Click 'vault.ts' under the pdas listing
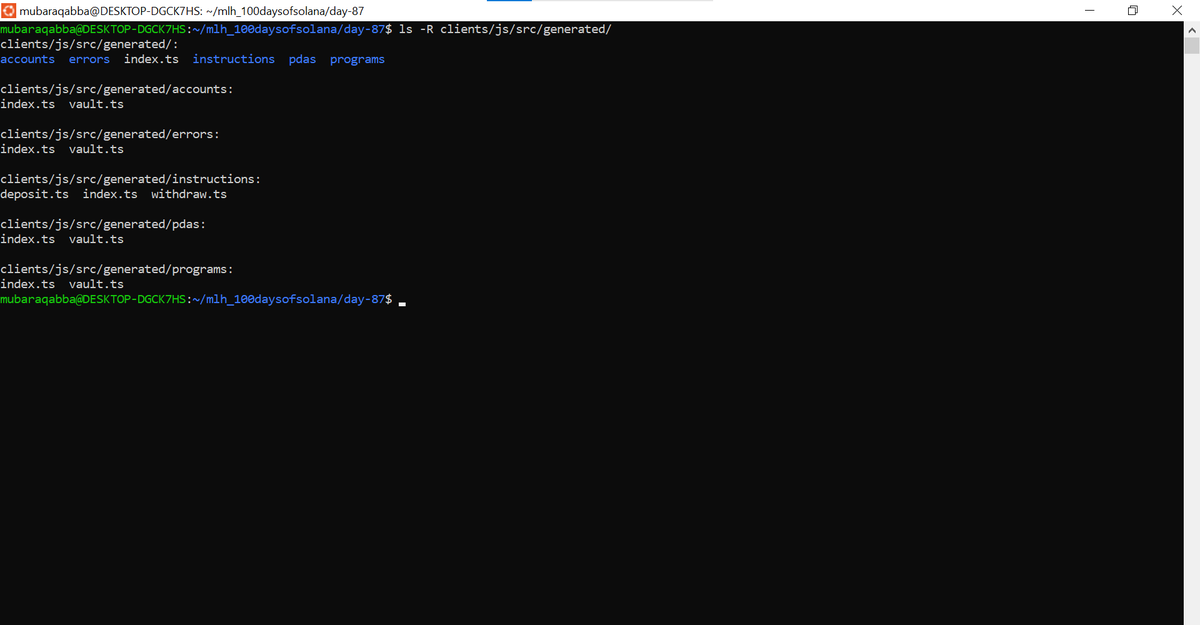The height and width of the screenshot is (625, 1200). pos(96,239)
